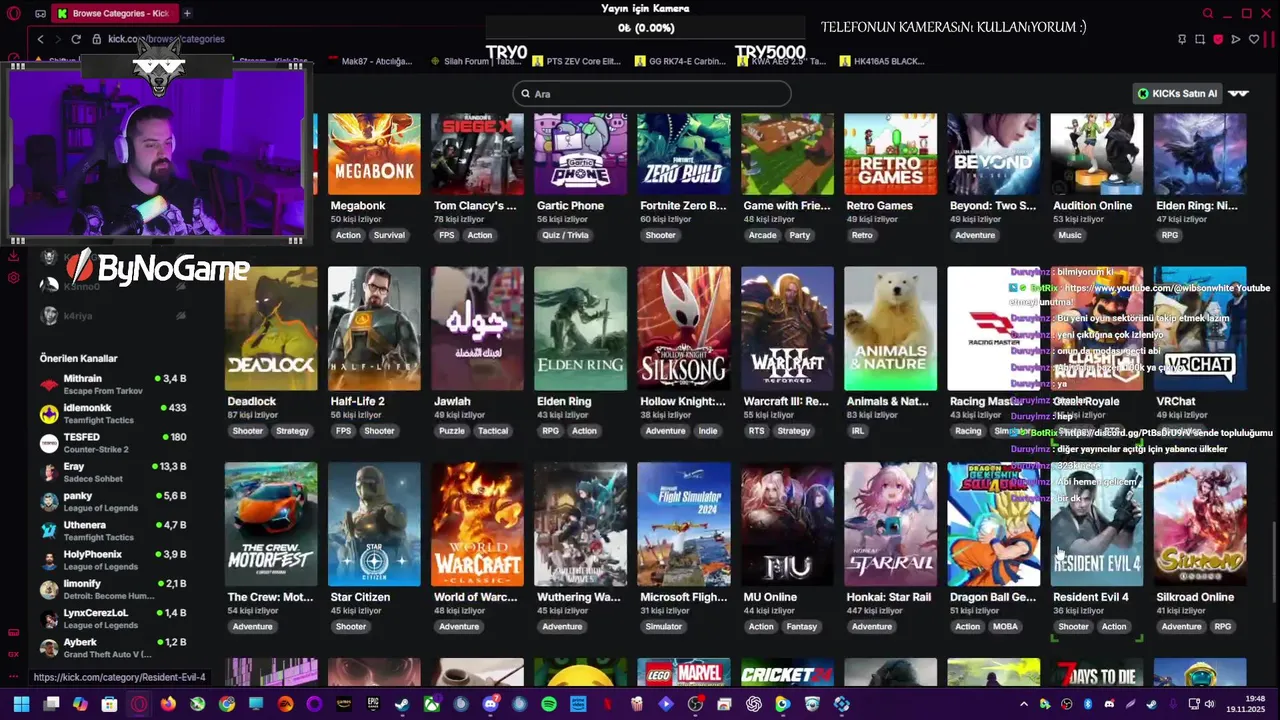Select Simulator tag under Microsoft Flight
Screen dimensions: 1280x720
[x=663, y=627]
